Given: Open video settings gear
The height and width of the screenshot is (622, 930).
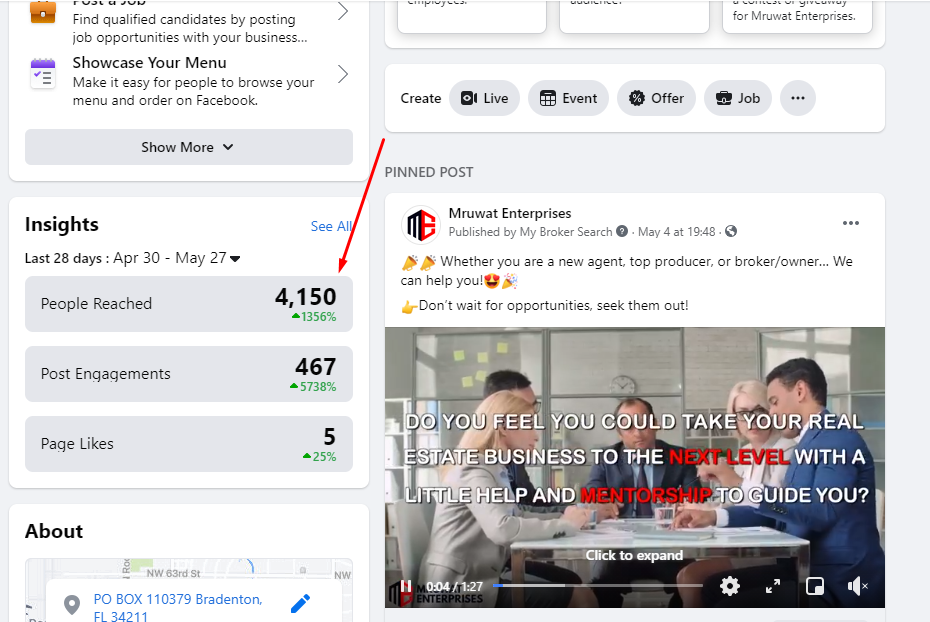Looking at the screenshot, I should (x=730, y=587).
